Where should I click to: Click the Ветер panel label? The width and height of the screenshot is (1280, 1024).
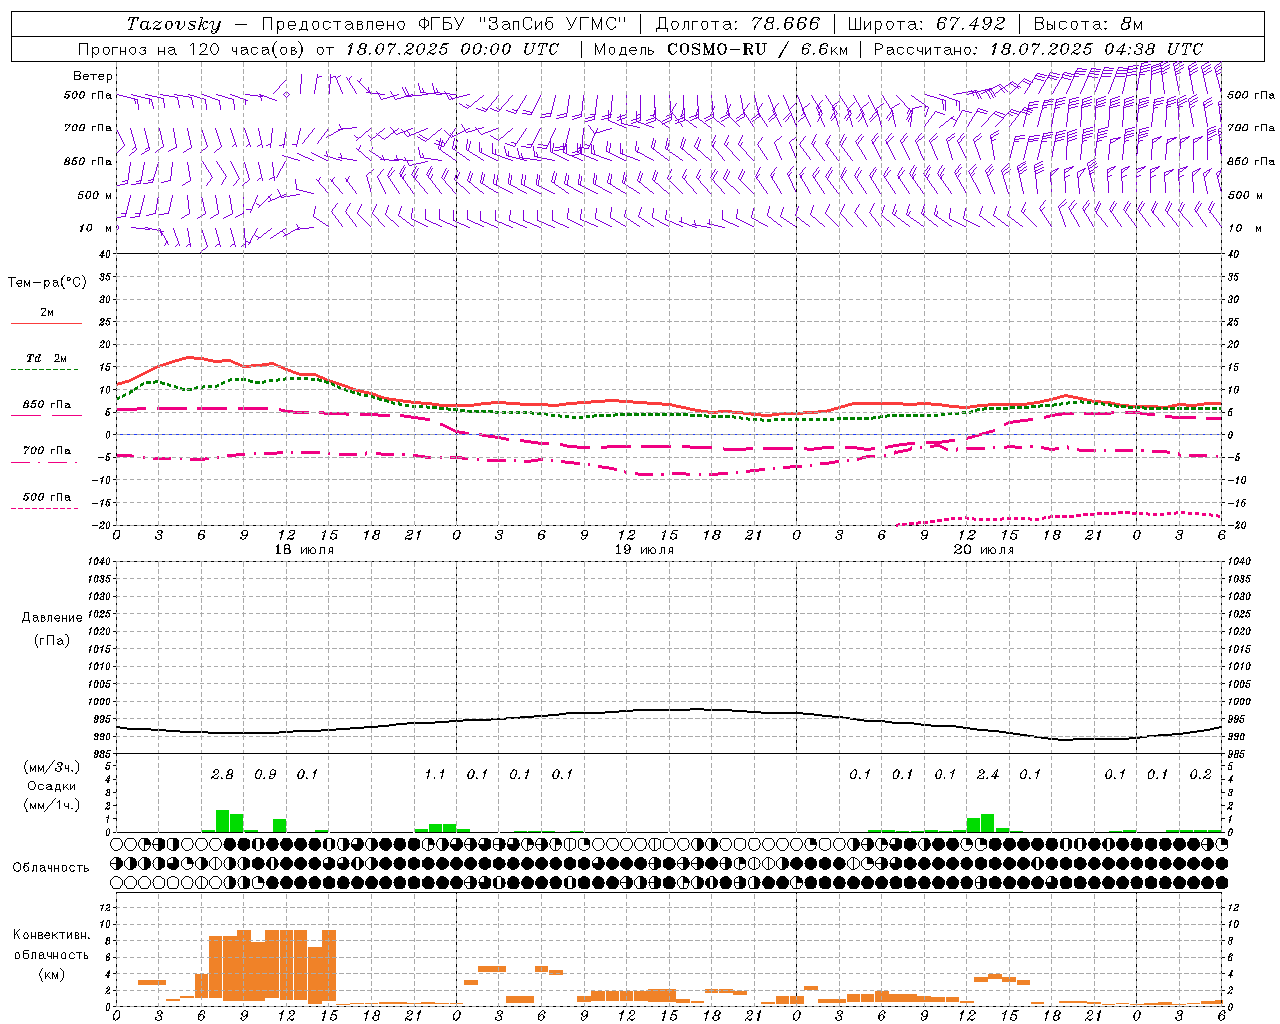click(x=93, y=76)
